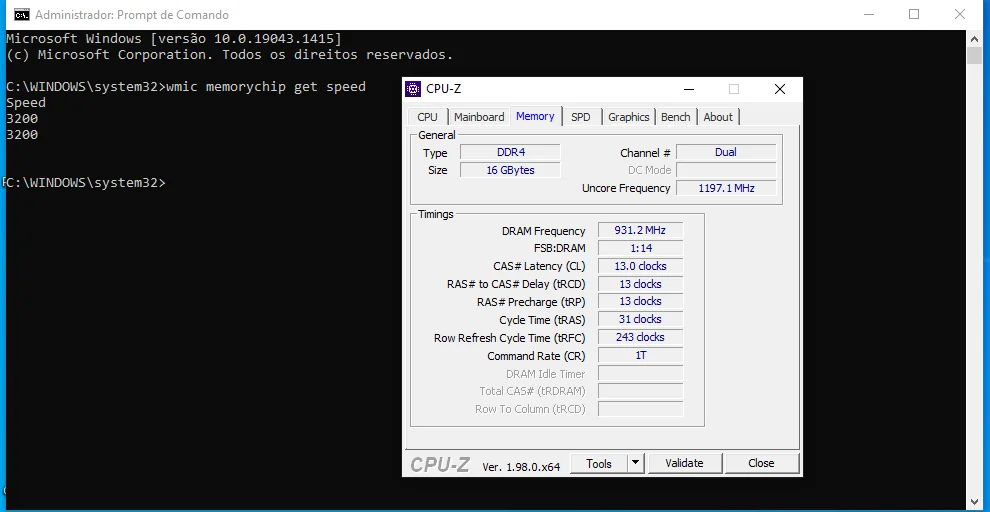Click the 'RAS# Precharge (tRP)' label
990x512 pixels.
click(531, 302)
